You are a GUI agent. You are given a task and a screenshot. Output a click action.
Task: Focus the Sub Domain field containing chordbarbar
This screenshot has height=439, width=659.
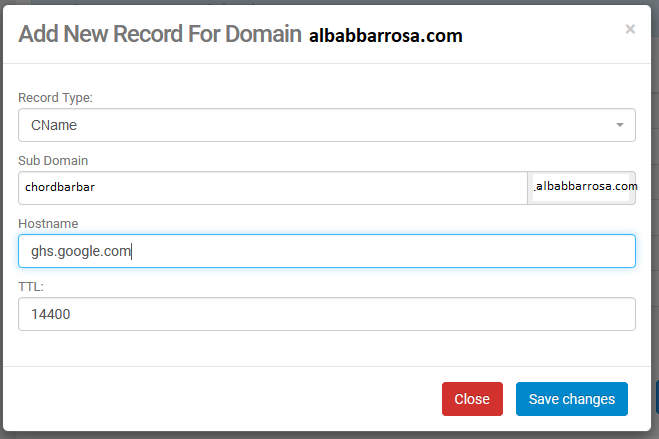pos(273,188)
